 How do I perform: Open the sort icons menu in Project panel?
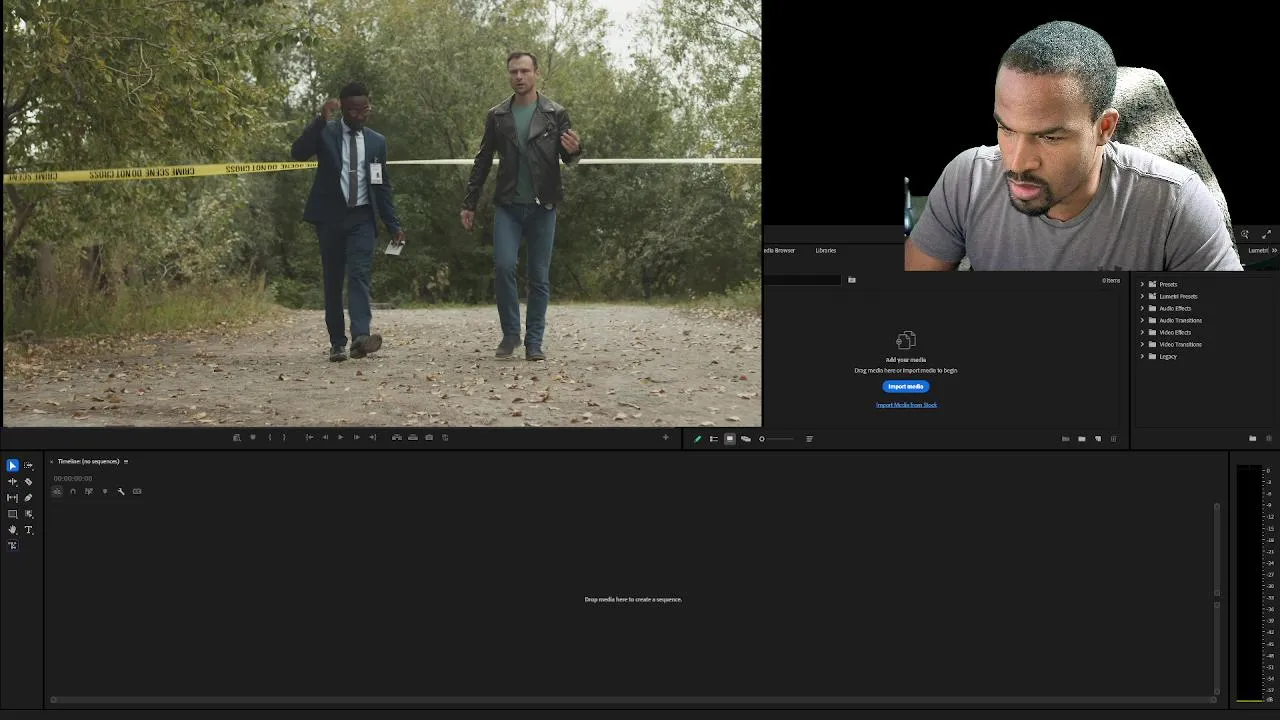[x=809, y=438]
